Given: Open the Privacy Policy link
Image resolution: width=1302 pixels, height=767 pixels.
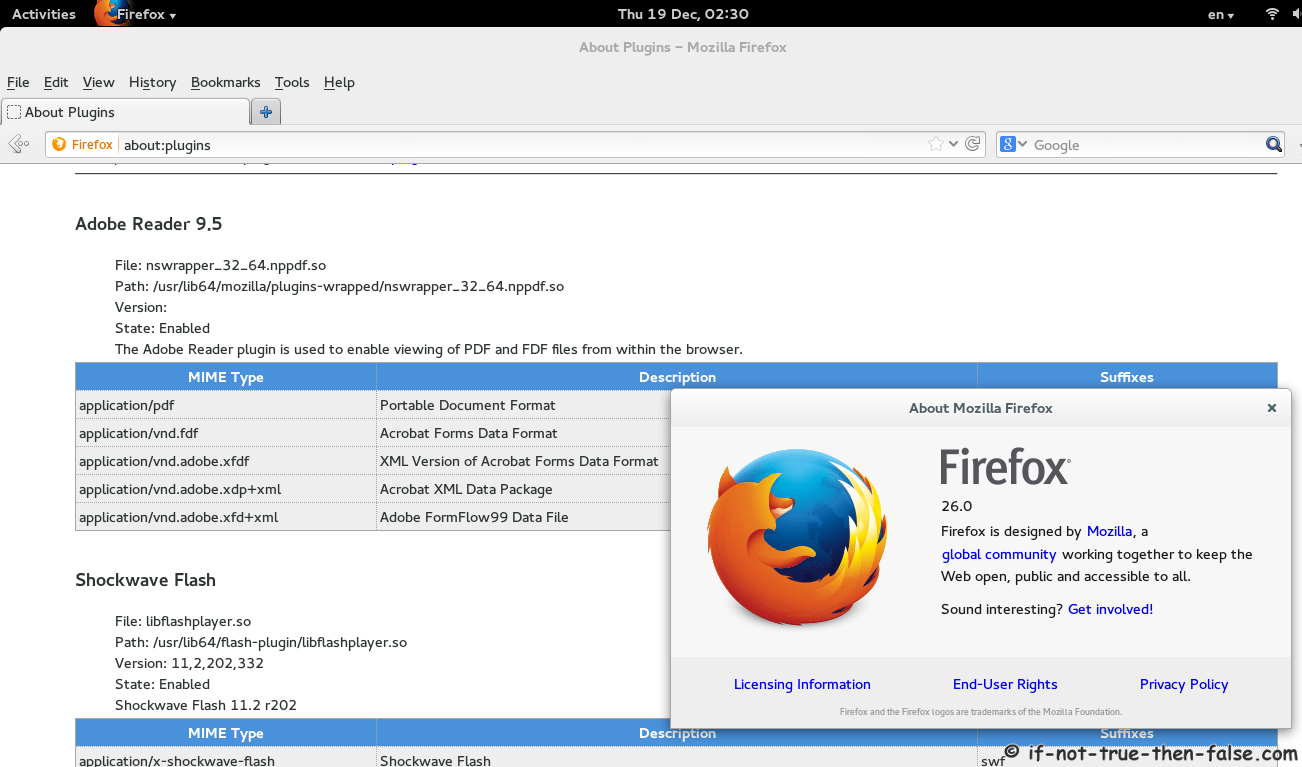Looking at the screenshot, I should coord(1184,684).
